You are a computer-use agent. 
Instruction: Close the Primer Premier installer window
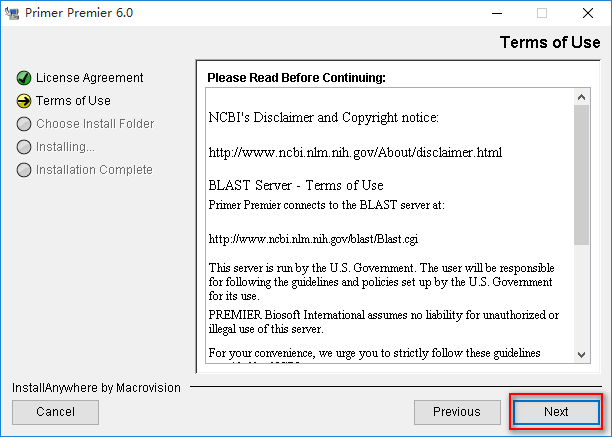(x=588, y=13)
